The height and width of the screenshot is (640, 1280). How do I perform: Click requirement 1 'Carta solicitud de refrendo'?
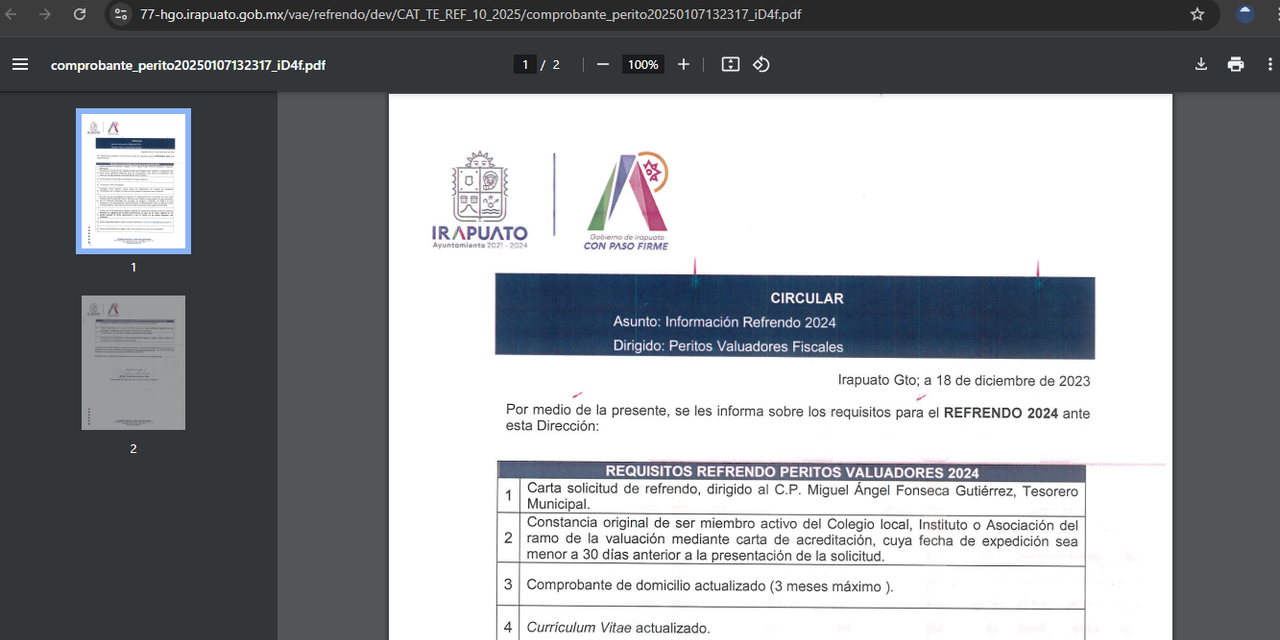pyautogui.click(x=802, y=497)
